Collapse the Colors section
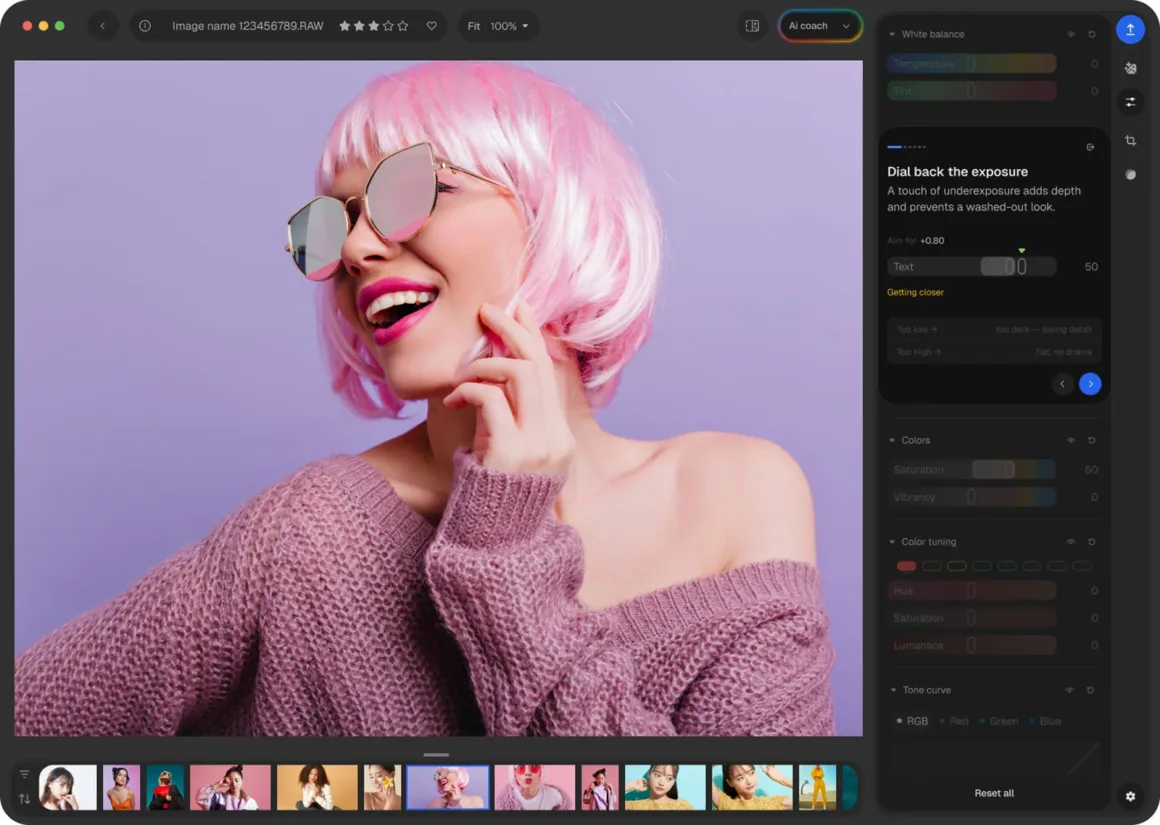Screen dimensions: 1160x825 coord(892,440)
